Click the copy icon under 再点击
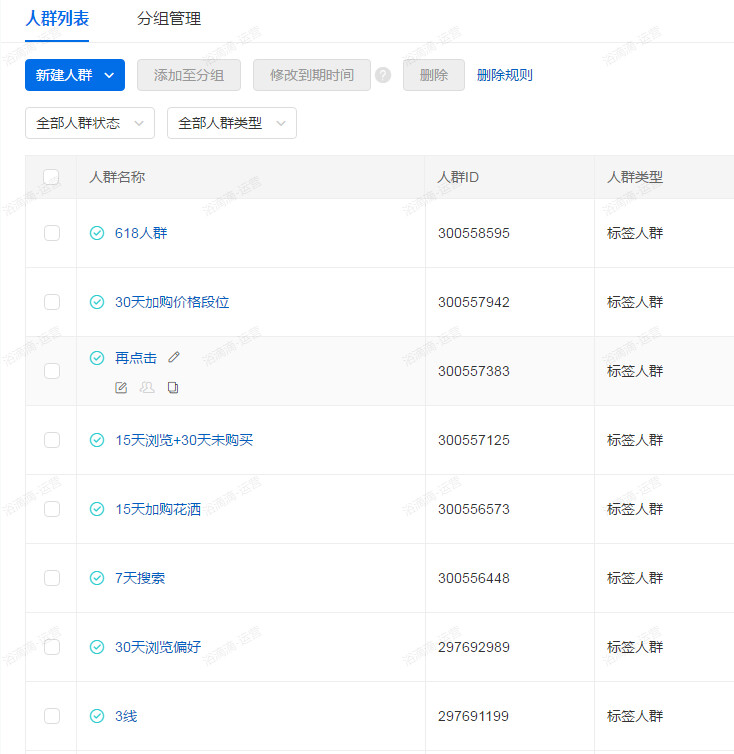This screenshot has width=734, height=754. click(173, 388)
